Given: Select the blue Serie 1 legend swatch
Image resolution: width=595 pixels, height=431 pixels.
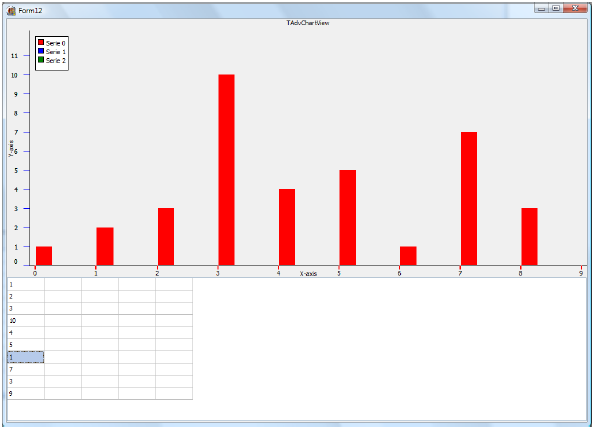Looking at the screenshot, I should click(x=41, y=51).
